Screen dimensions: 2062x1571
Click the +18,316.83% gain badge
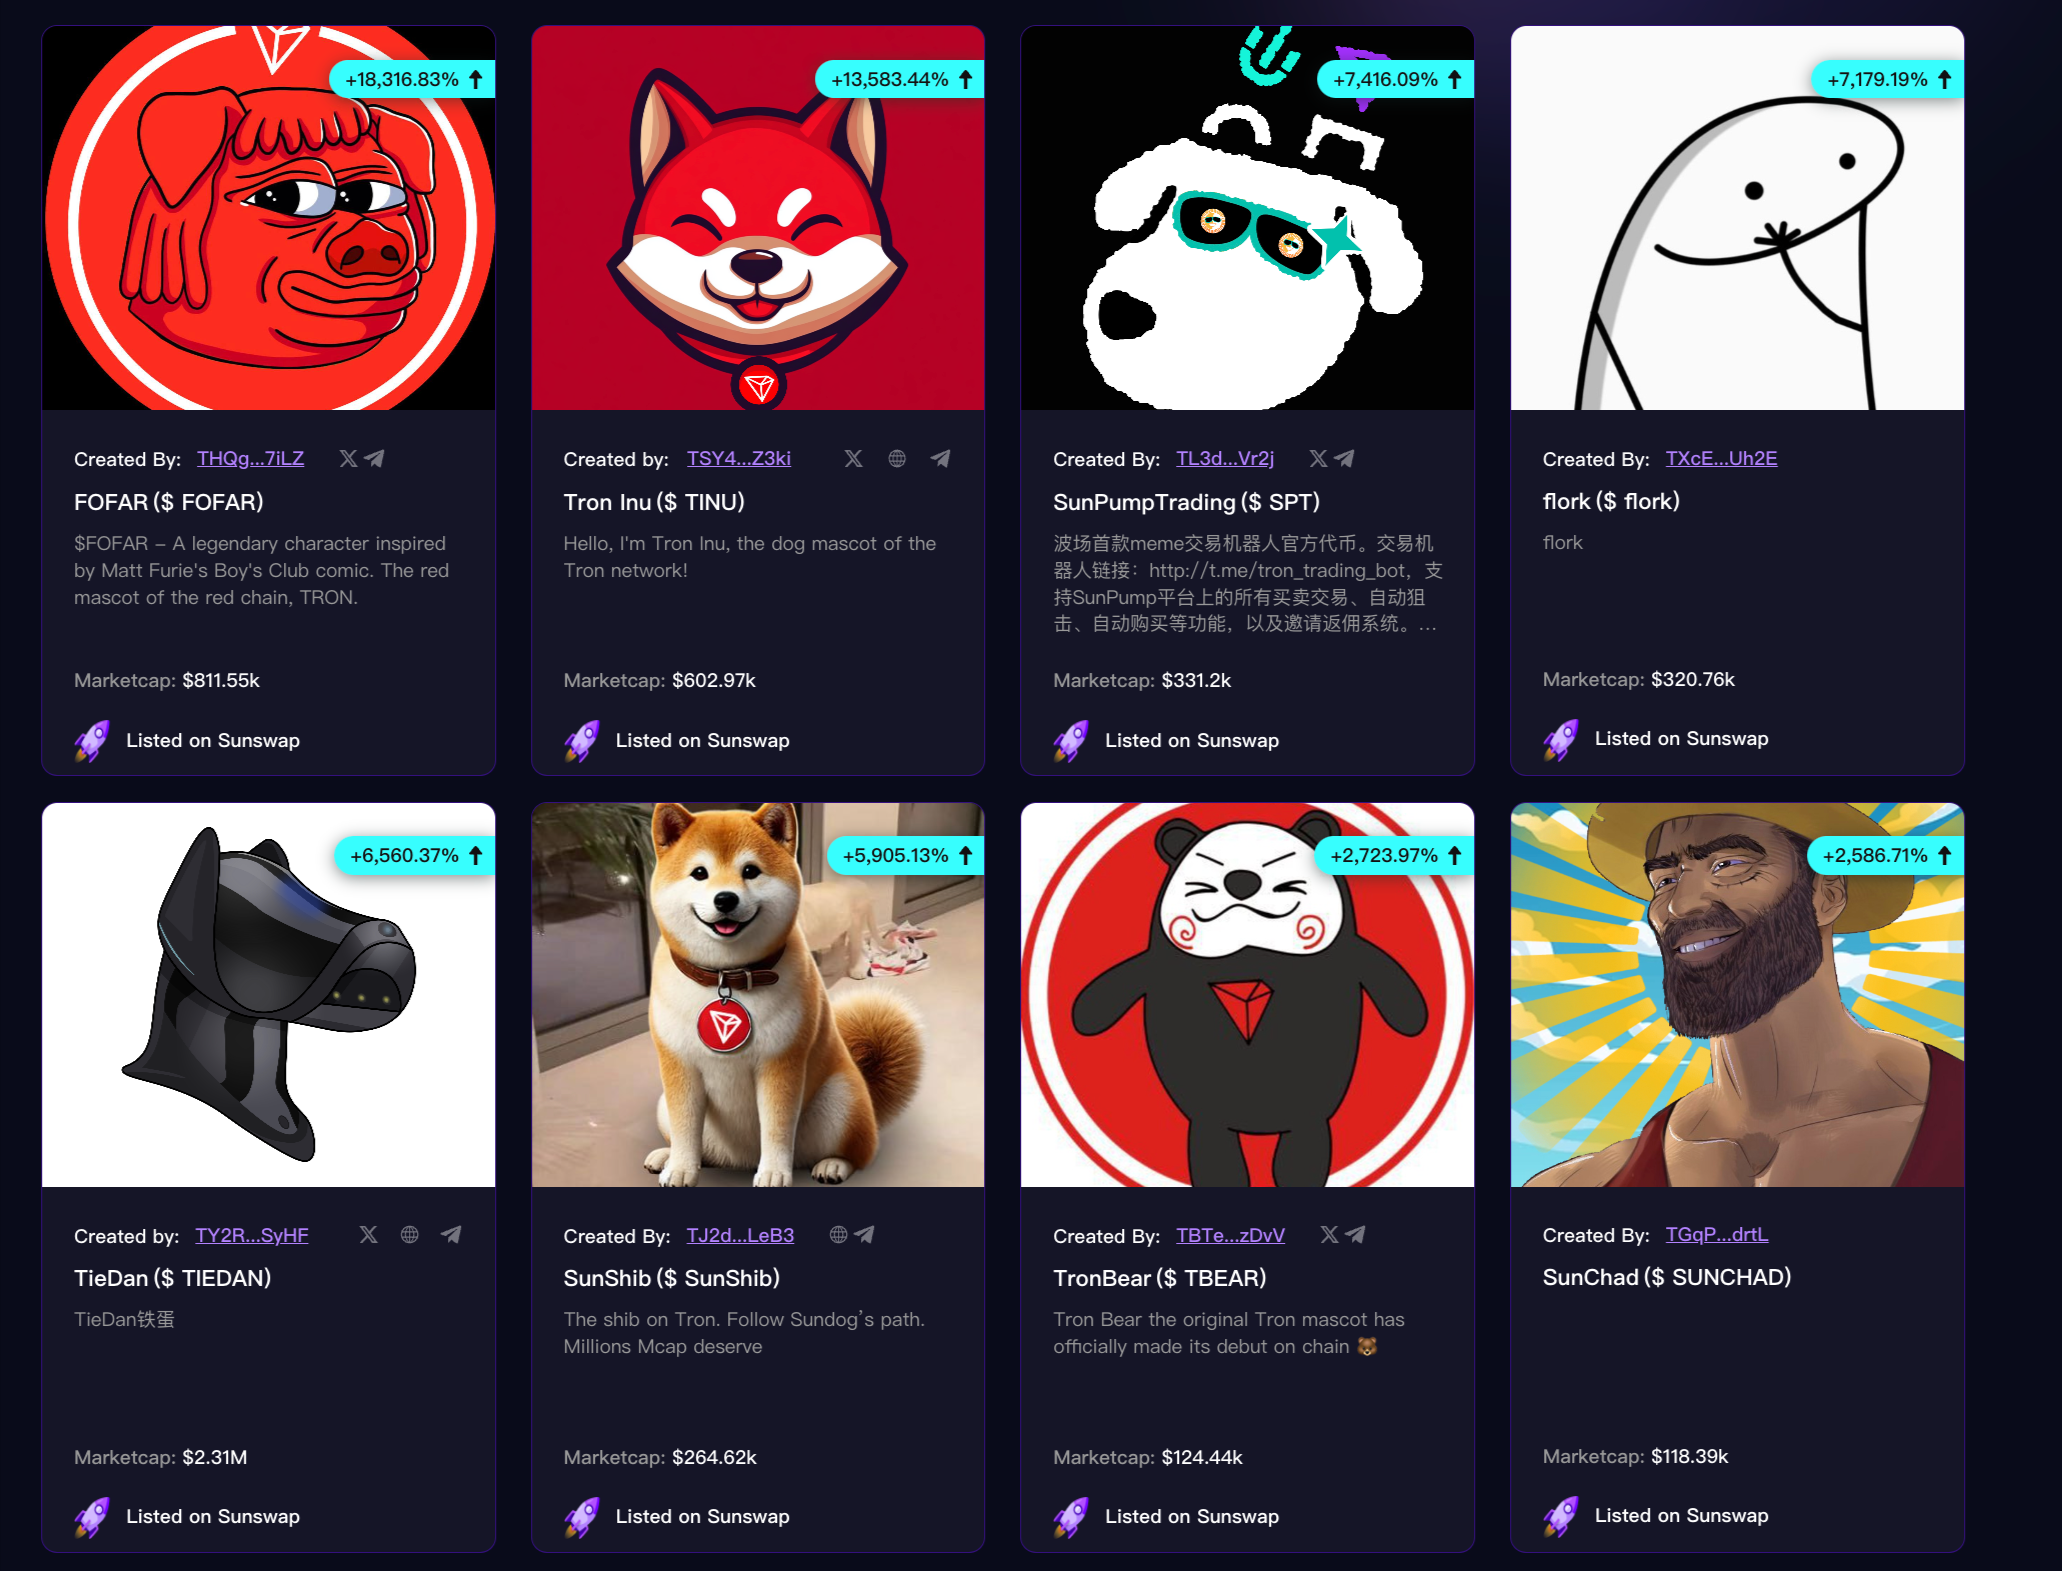pos(412,79)
